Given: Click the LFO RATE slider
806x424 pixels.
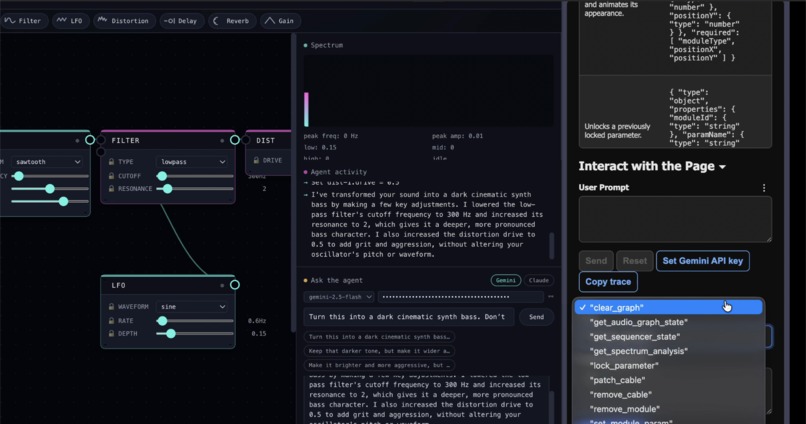Looking at the screenshot, I should (195, 321).
